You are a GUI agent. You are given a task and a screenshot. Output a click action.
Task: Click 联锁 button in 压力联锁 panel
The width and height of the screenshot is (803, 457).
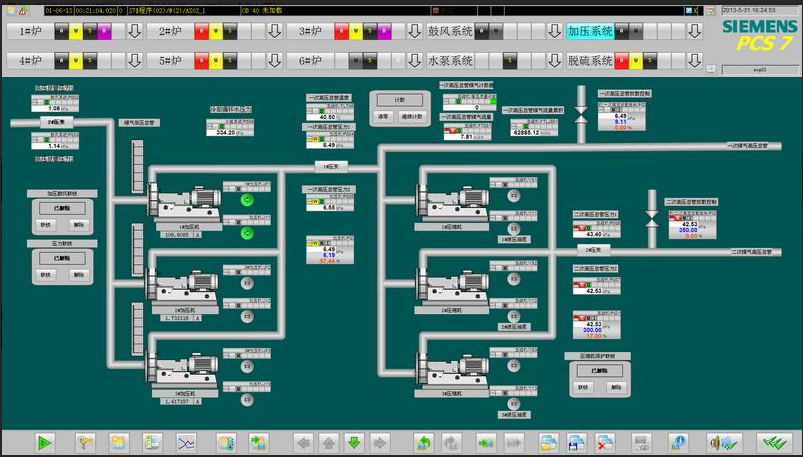point(46,275)
